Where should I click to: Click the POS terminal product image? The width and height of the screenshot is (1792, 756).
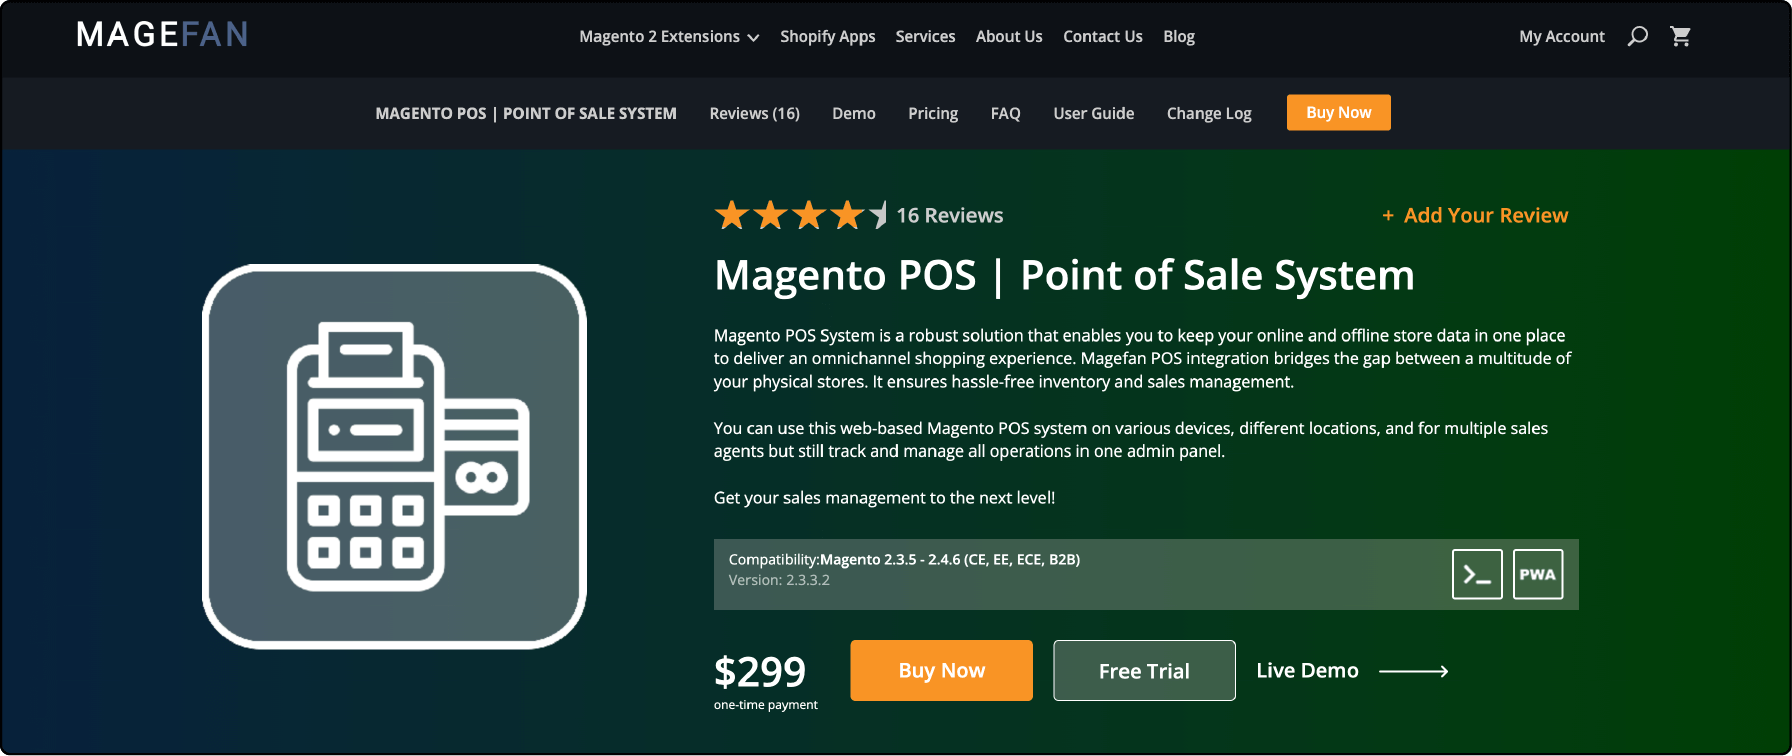(395, 458)
